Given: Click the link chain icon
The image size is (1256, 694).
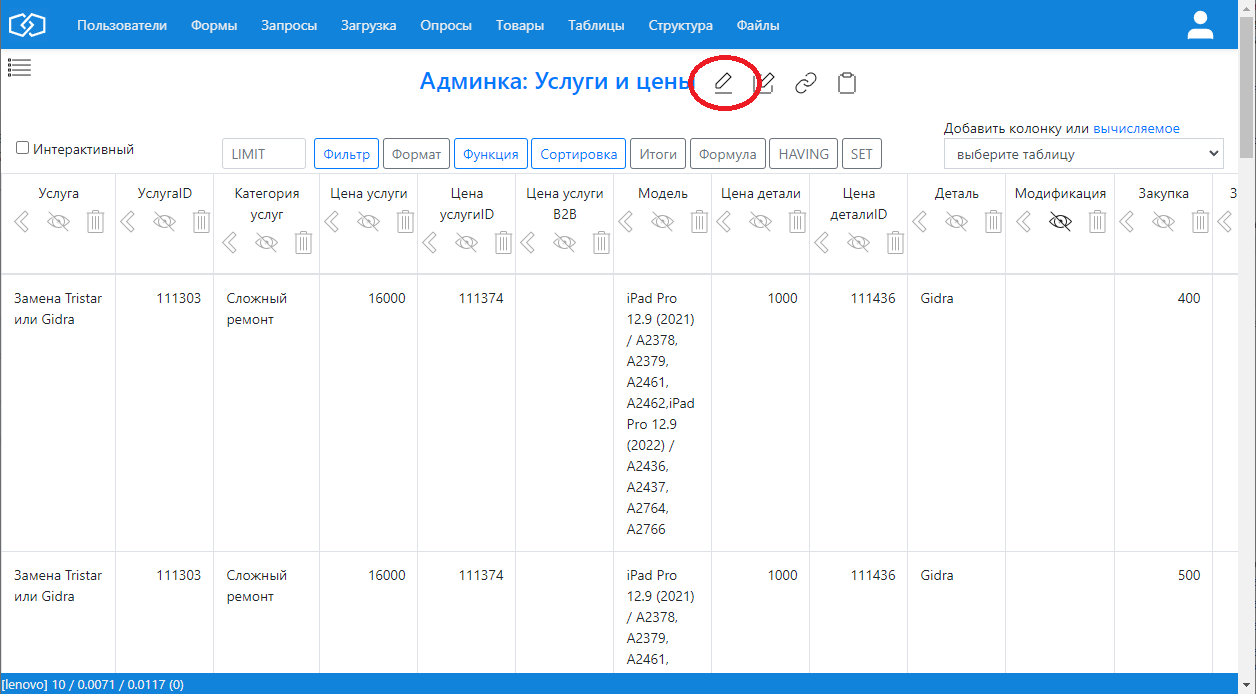Looking at the screenshot, I should coord(806,83).
